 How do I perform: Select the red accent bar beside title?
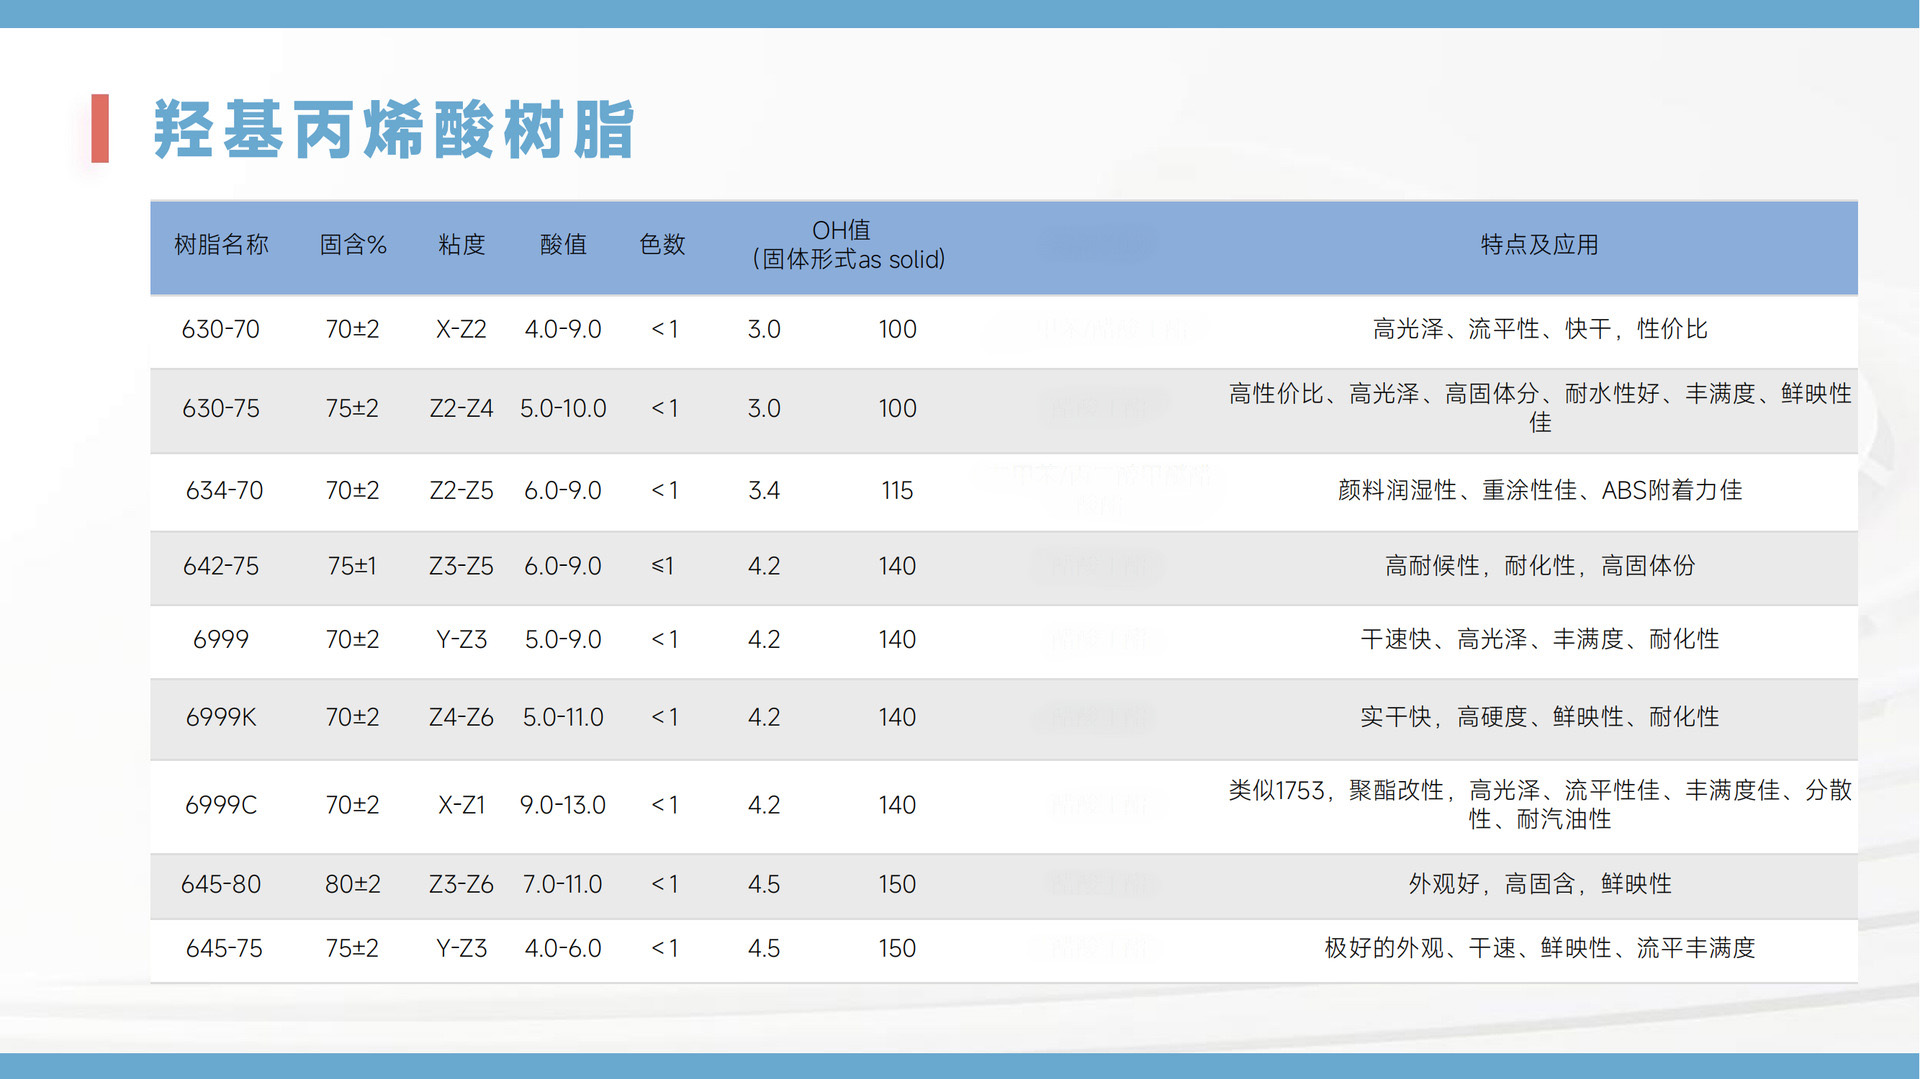[100, 128]
